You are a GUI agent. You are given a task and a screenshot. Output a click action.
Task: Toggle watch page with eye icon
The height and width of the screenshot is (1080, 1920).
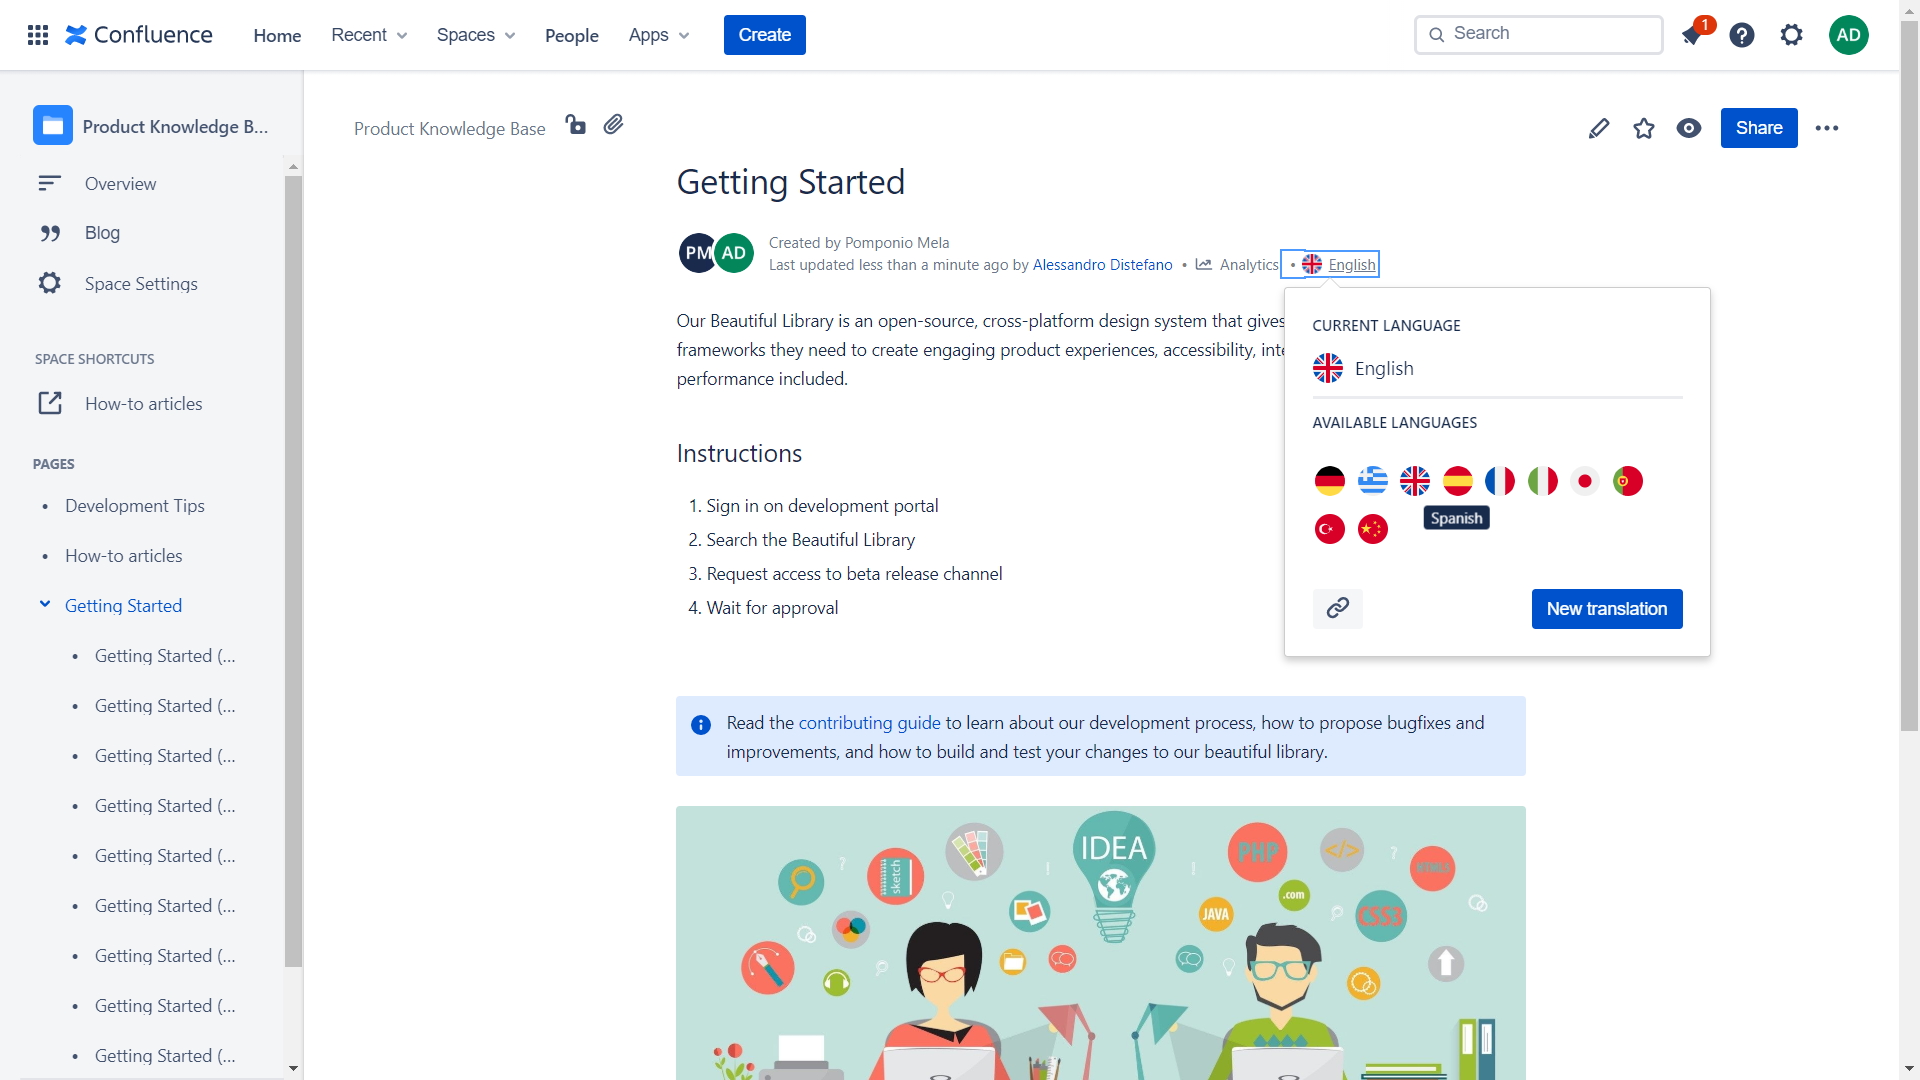[1688, 128]
